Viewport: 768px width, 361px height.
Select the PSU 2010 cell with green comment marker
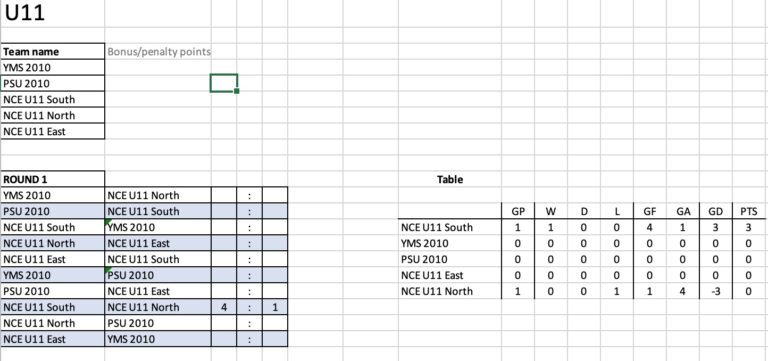click(158, 275)
